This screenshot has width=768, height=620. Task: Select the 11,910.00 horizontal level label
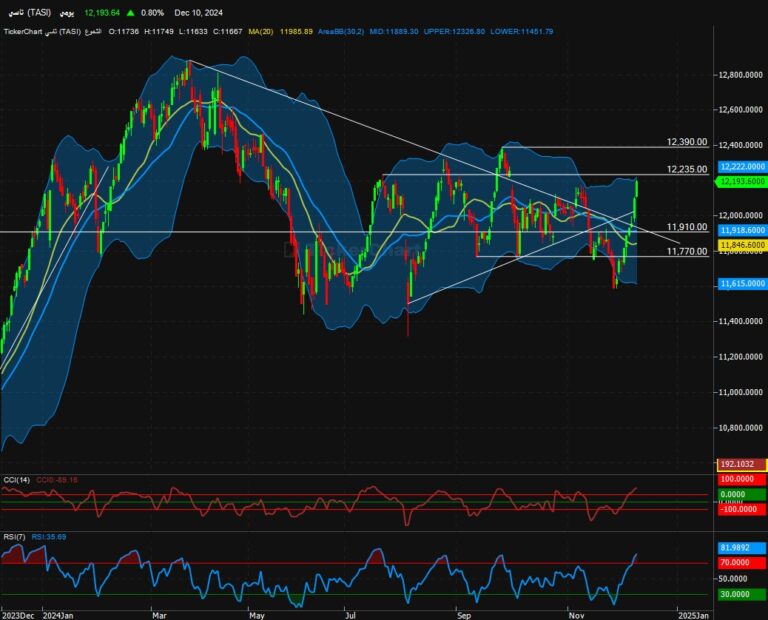pyautogui.click(x=686, y=227)
